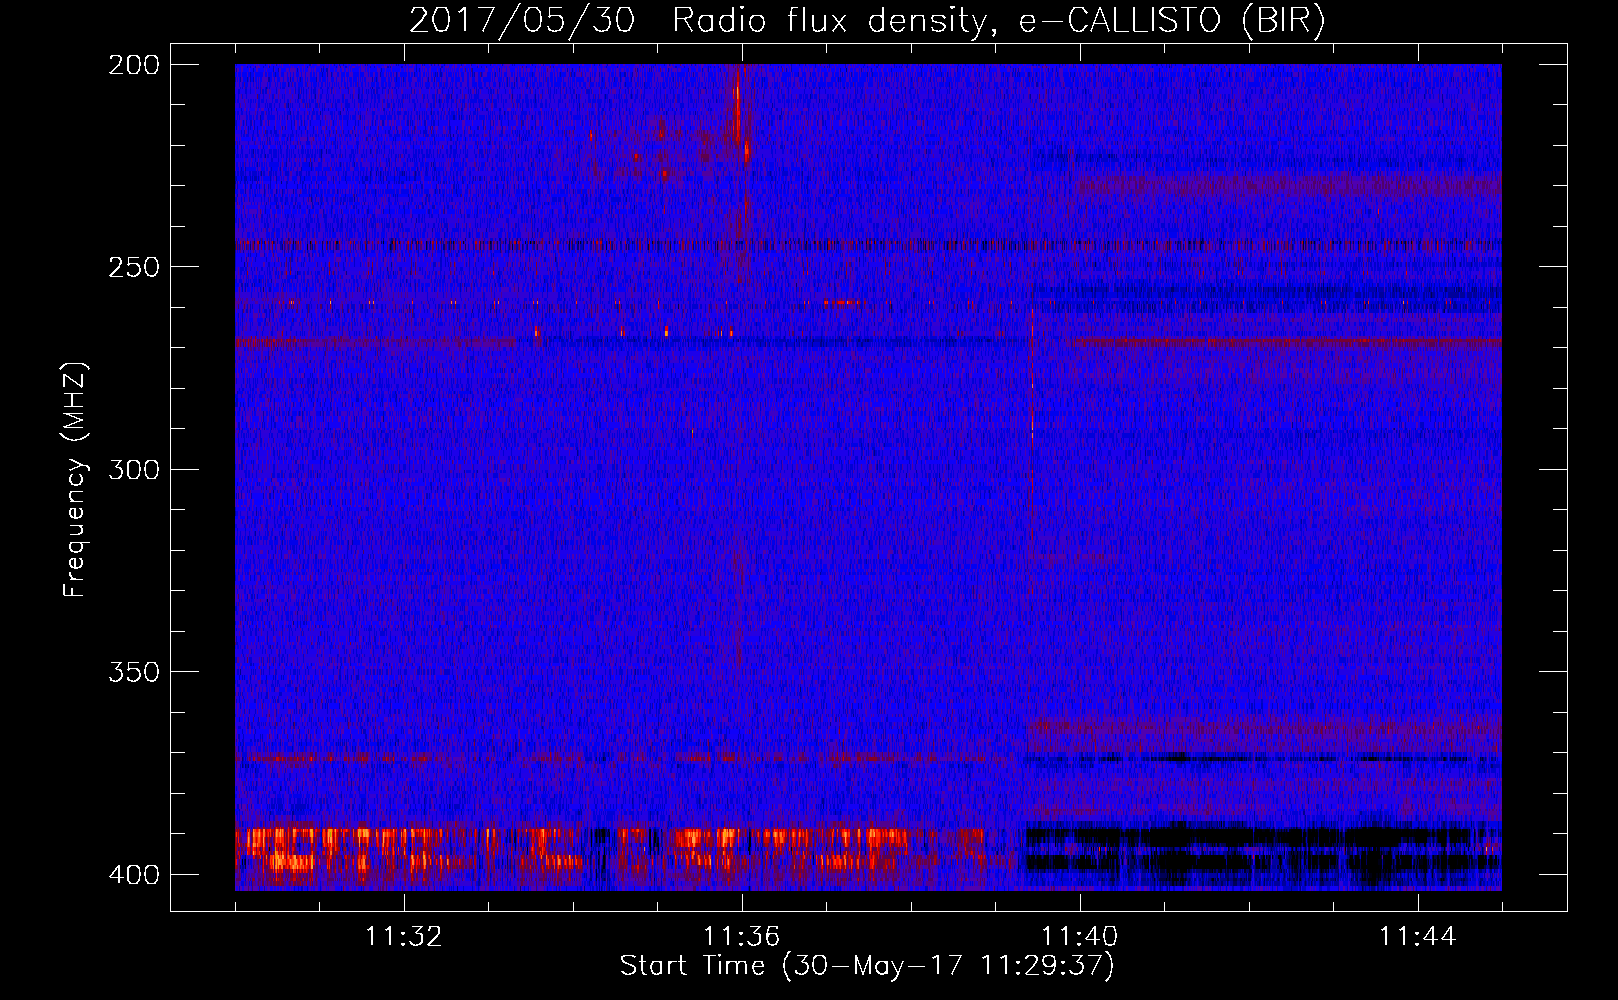The height and width of the screenshot is (1000, 1618).
Task: Click the 11:40 time tick label
Action: tap(1080, 937)
